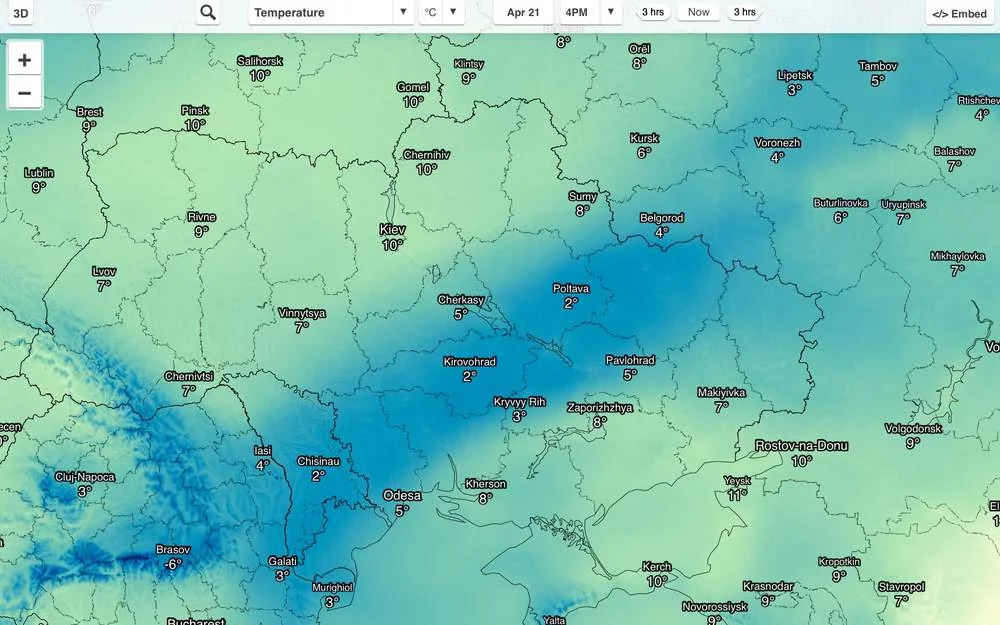Viewport: 1000px width, 625px height.
Task: Click the Chernivtsi label
Action: coord(189,376)
